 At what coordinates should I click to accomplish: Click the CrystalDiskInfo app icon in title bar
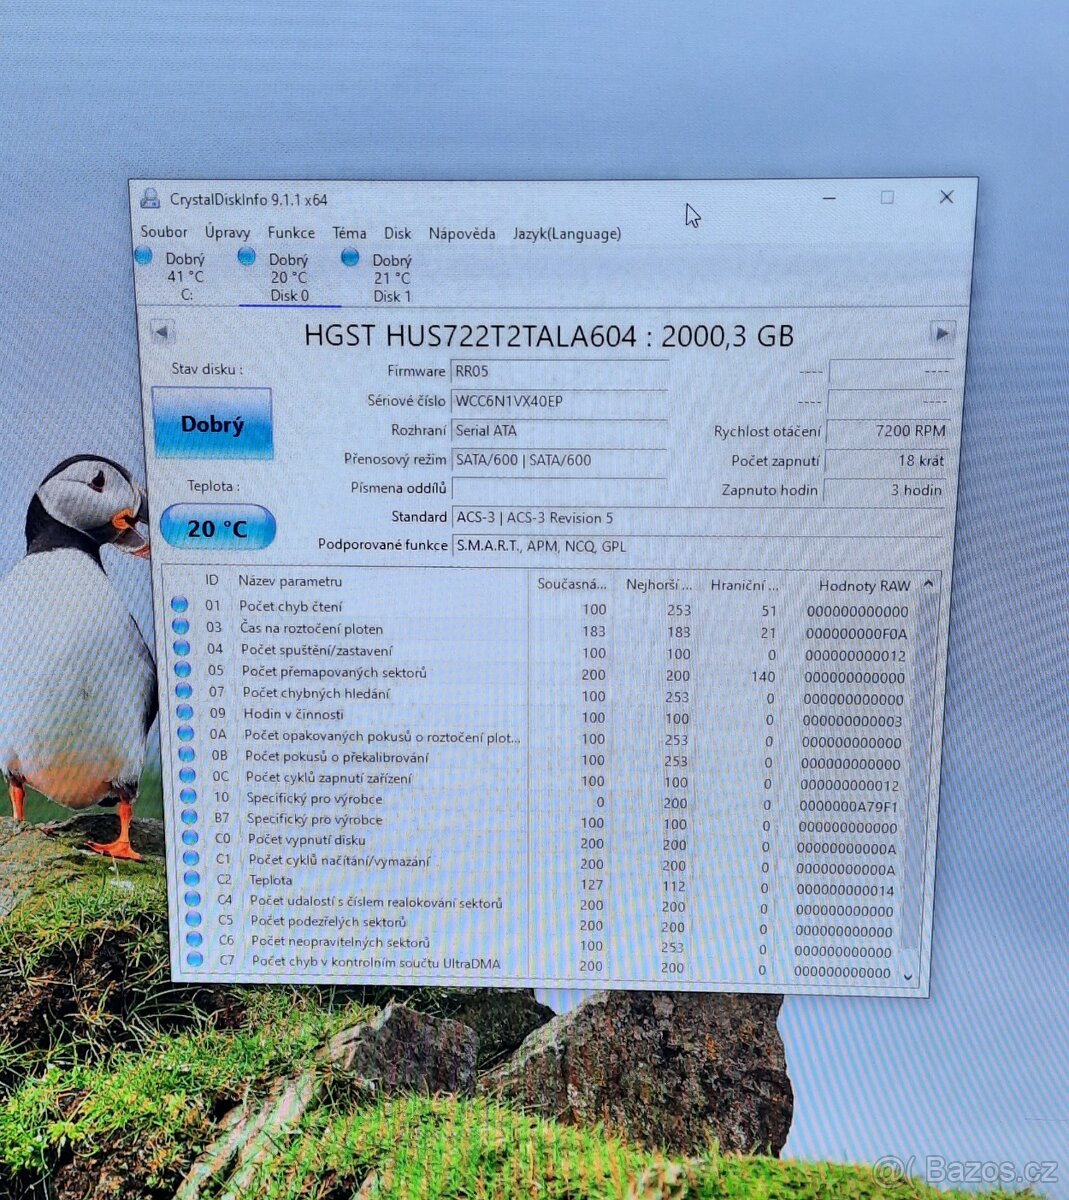click(x=150, y=199)
